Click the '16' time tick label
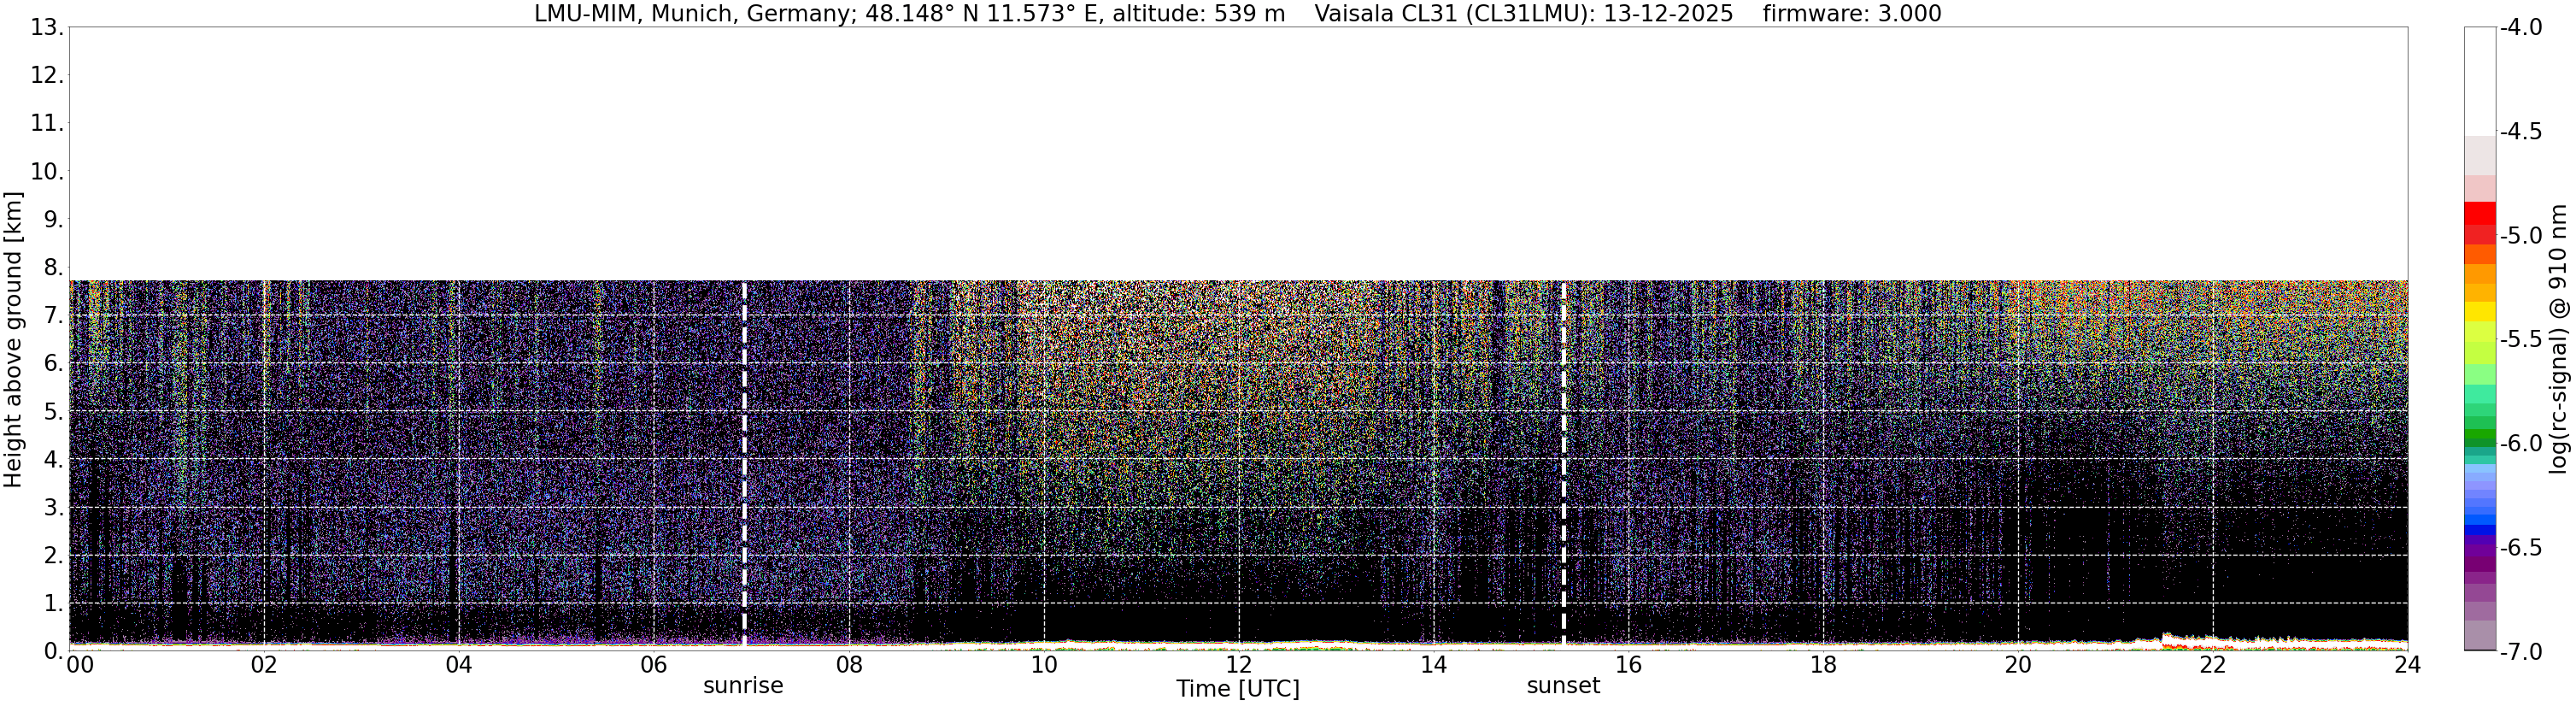 click(x=1628, y=665)
